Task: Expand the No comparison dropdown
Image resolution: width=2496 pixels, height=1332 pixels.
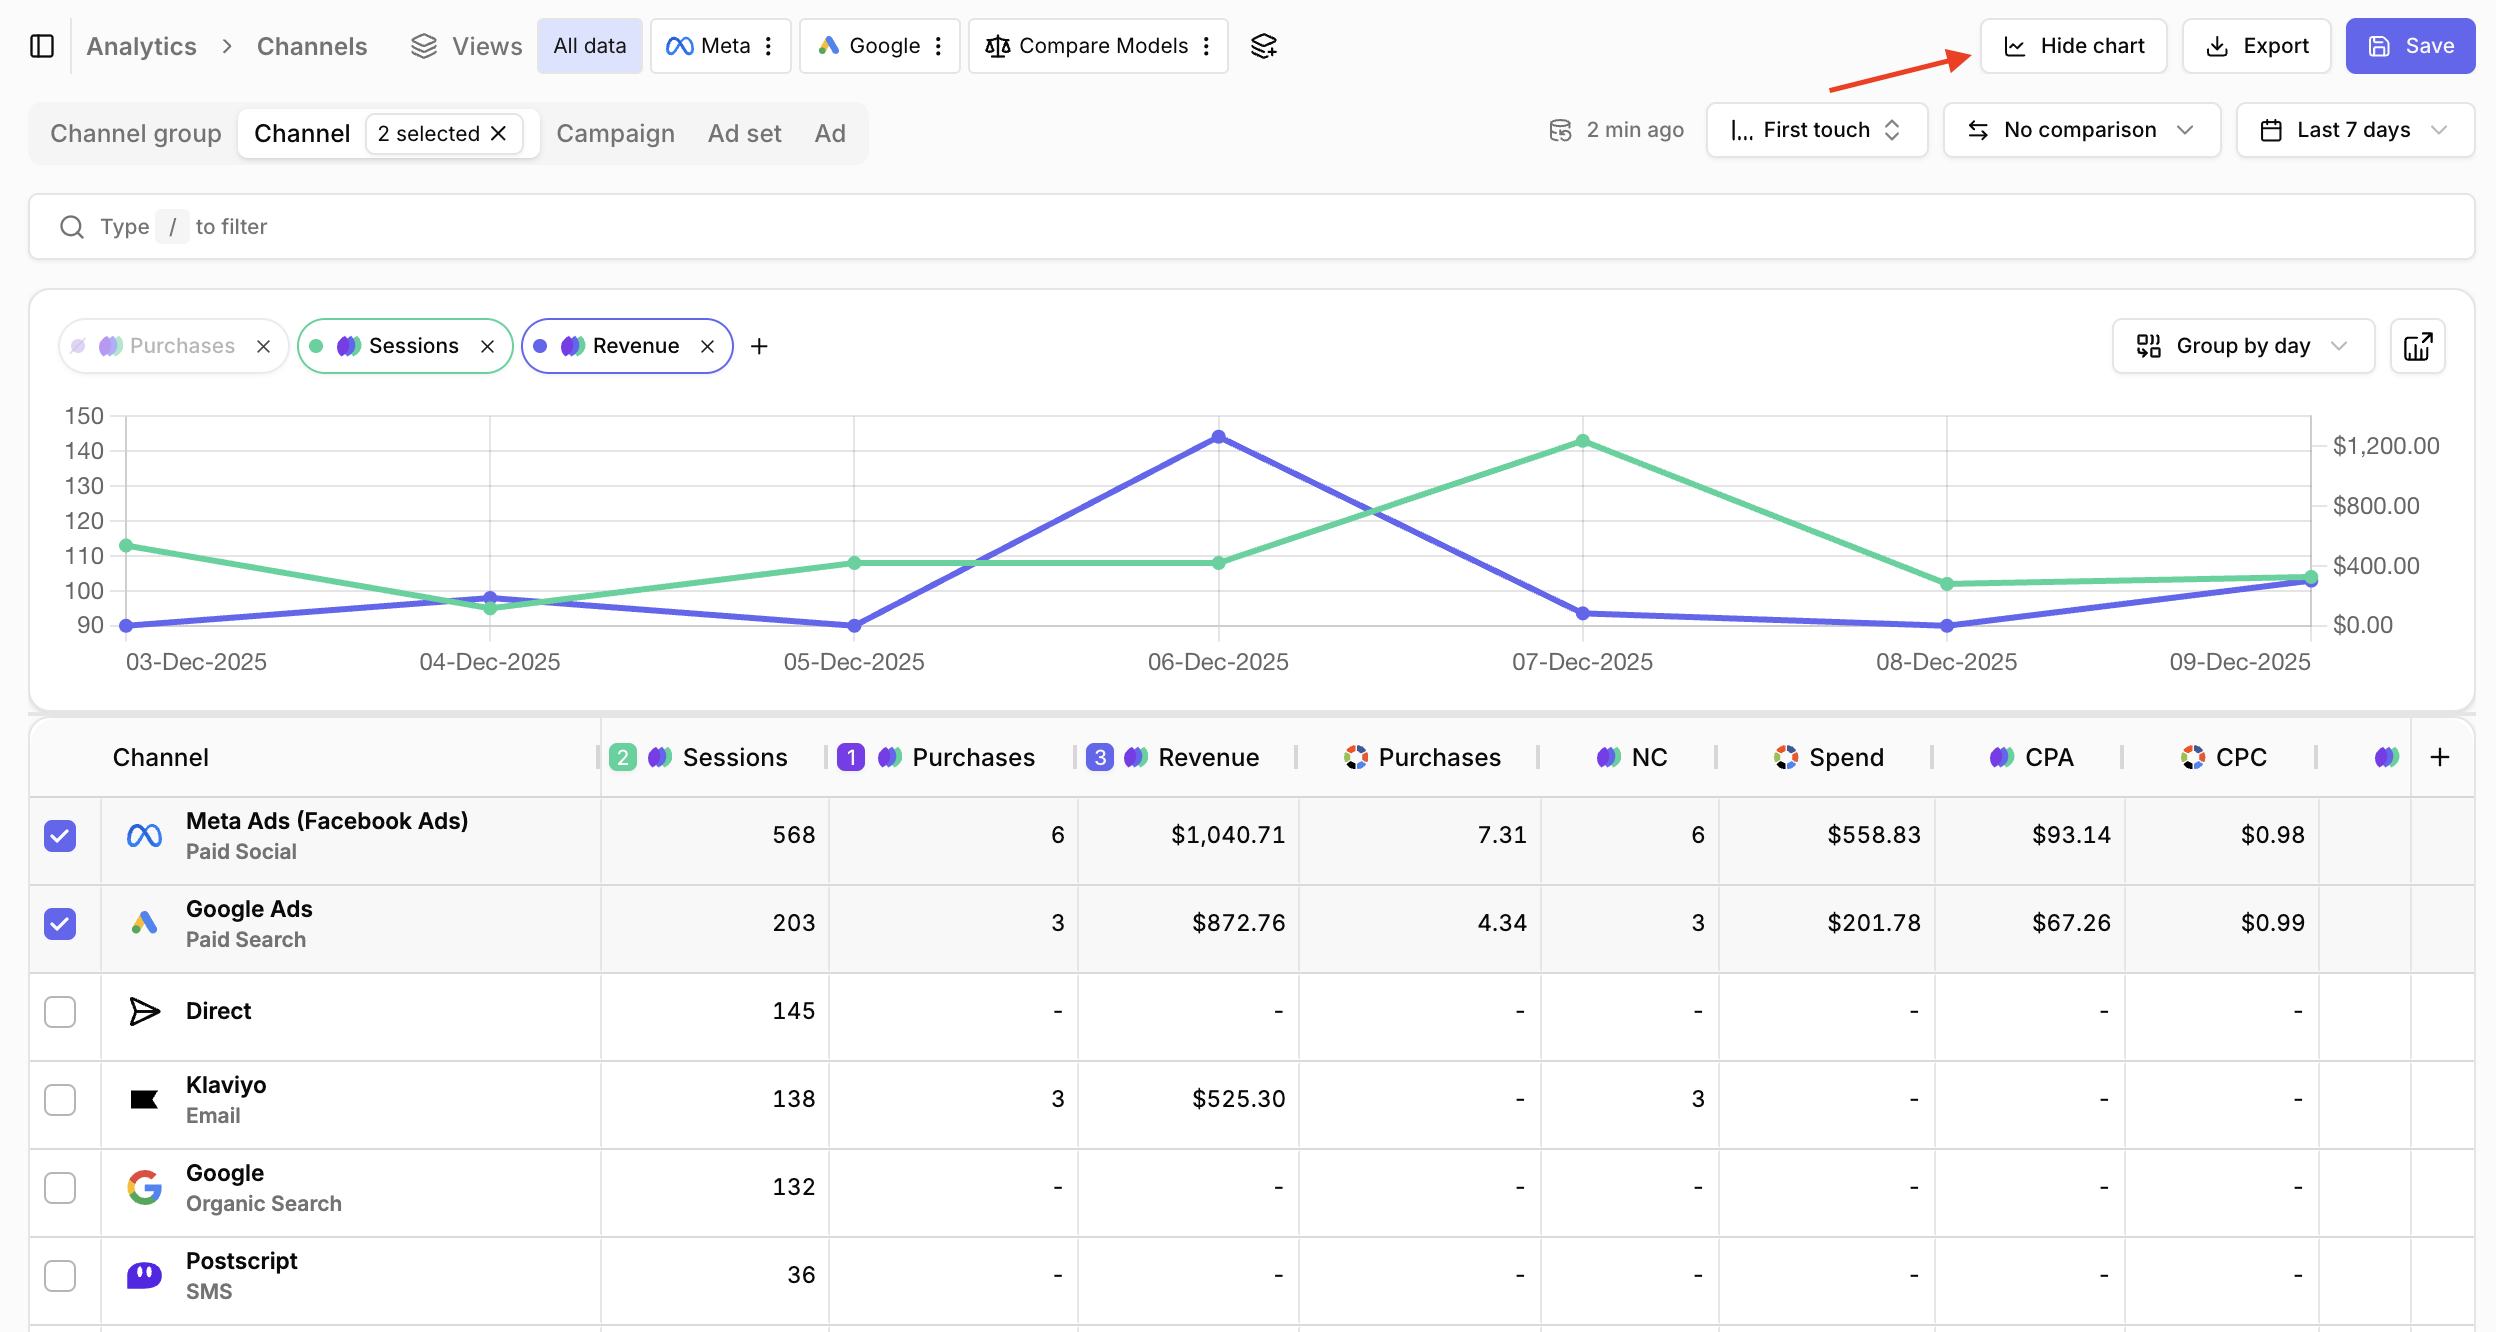Action: (x=2080, y=130)
